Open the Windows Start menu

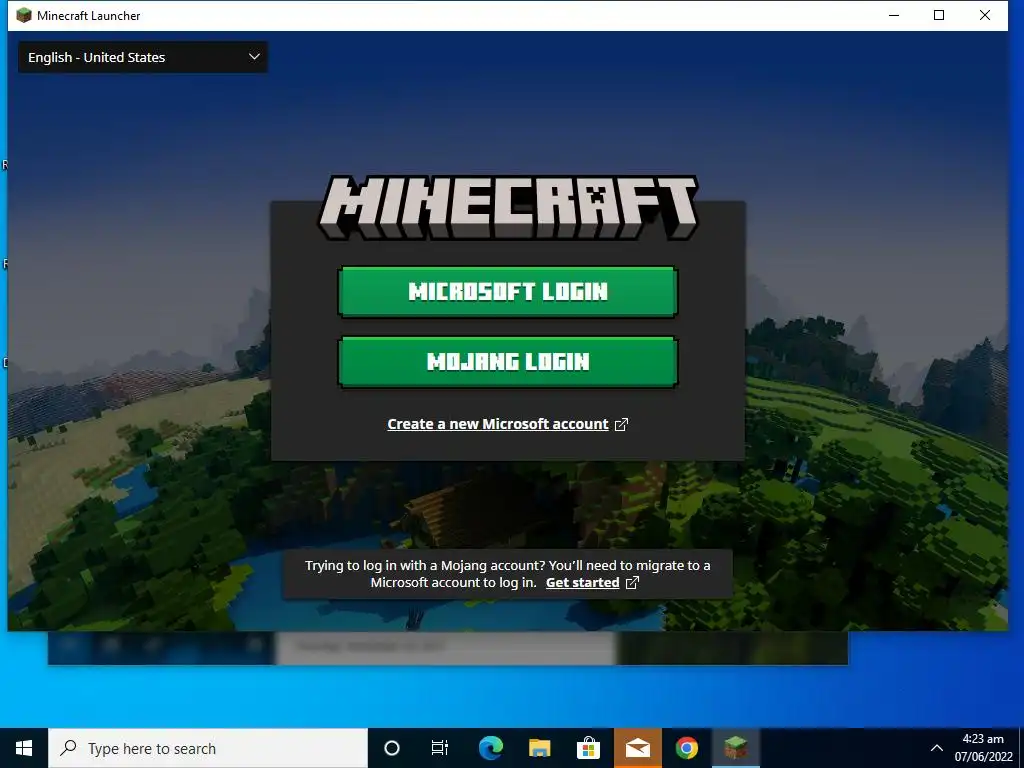pos(24,748)
